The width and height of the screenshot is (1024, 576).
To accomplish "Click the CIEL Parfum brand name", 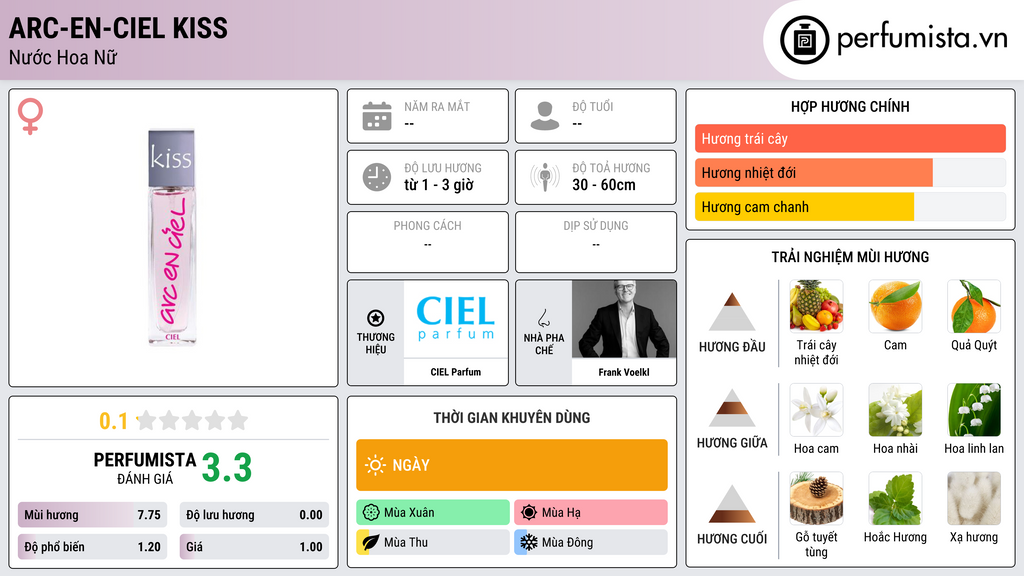I will click(456, 372).
